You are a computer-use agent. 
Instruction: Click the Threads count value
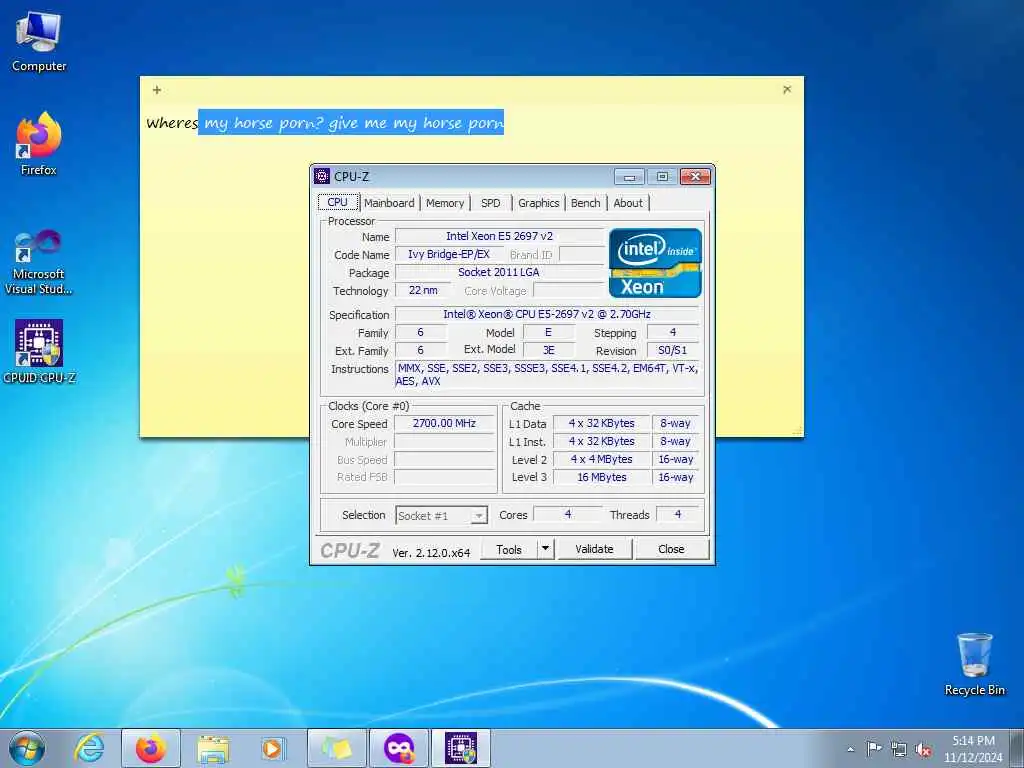click(x=678, y=515)
